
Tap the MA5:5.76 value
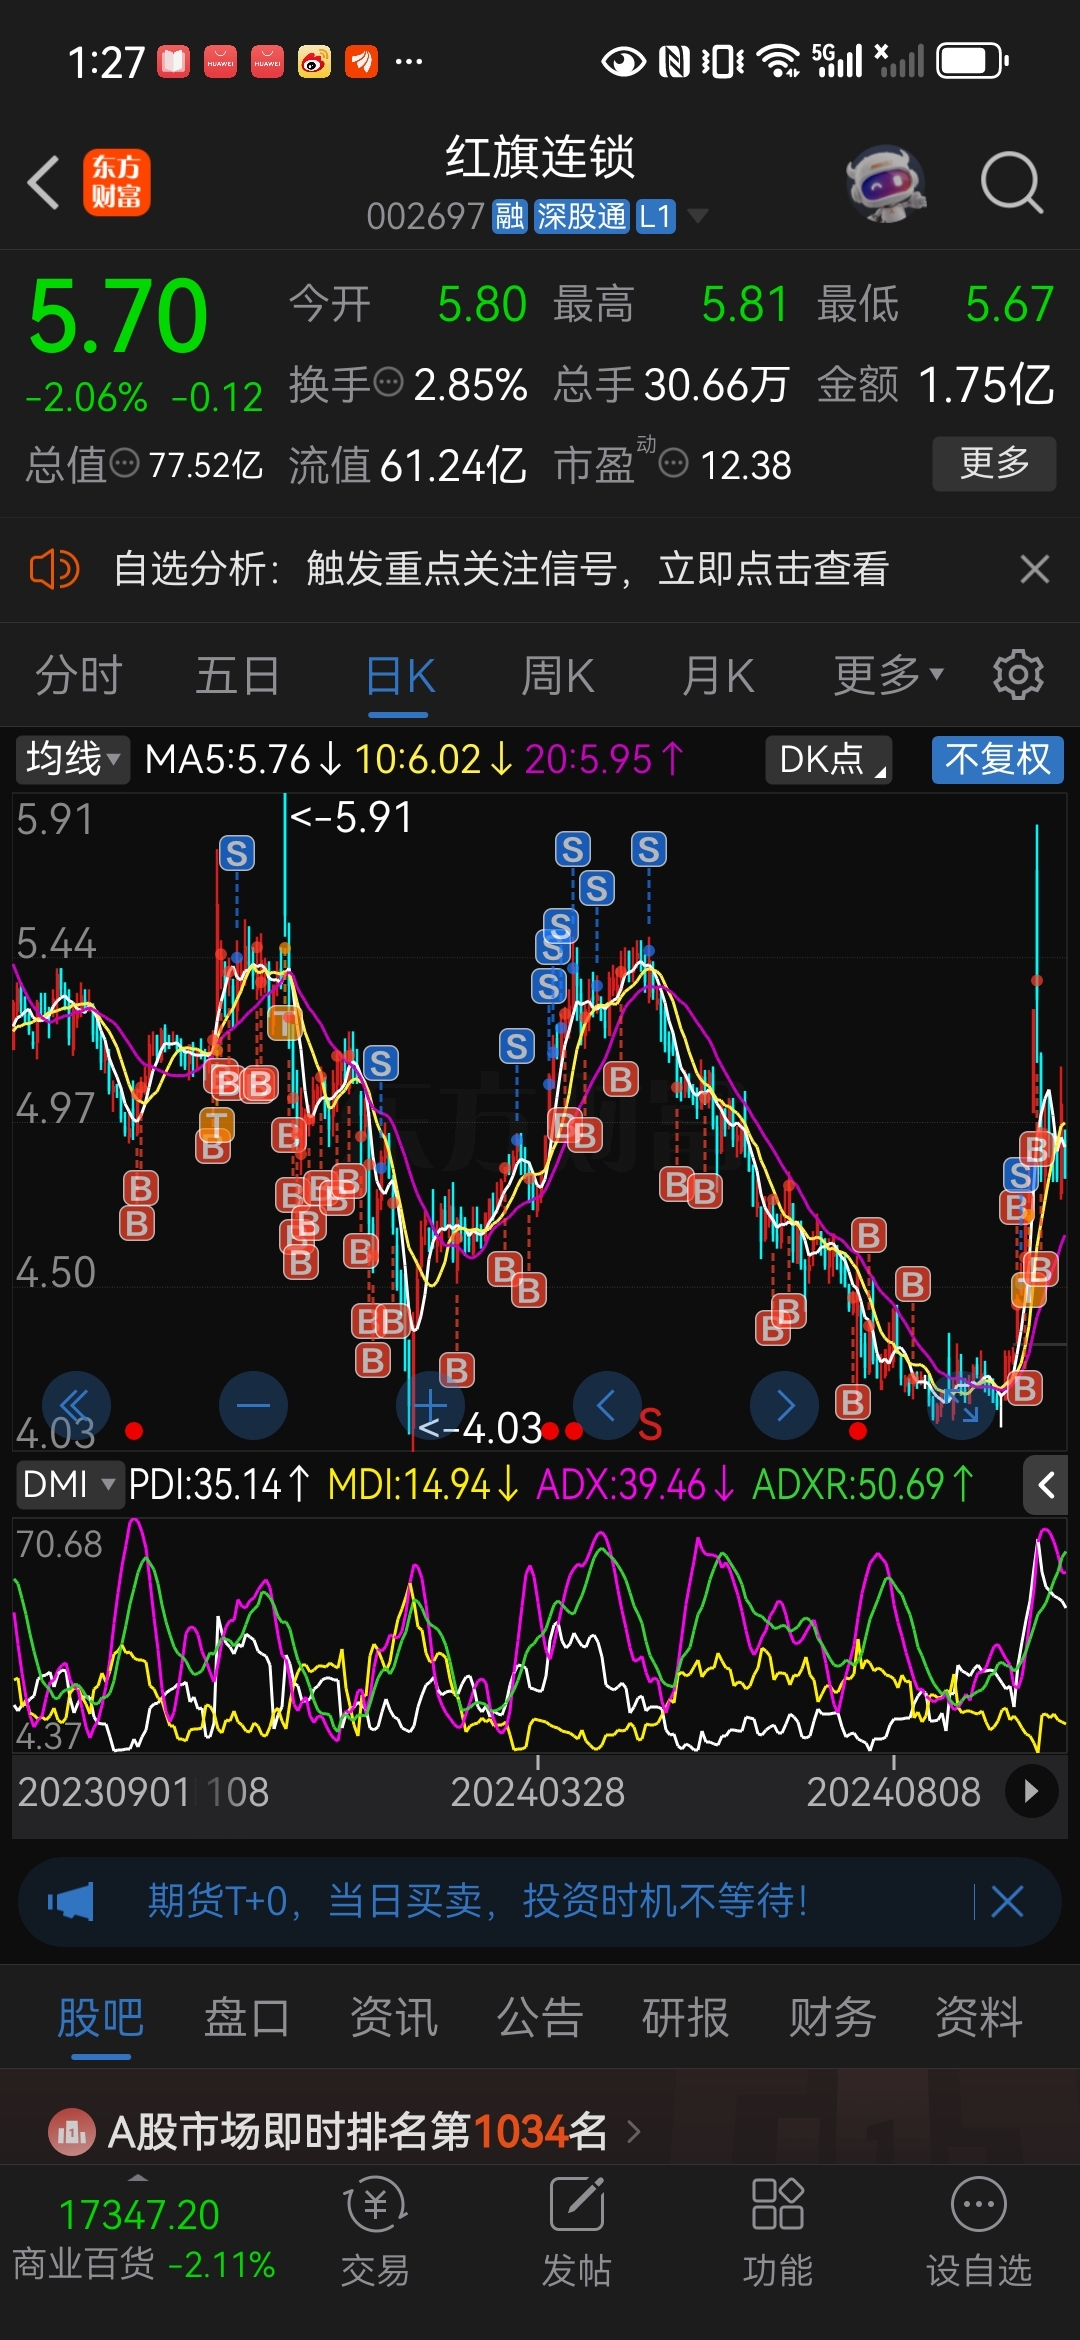pos(243,760)
